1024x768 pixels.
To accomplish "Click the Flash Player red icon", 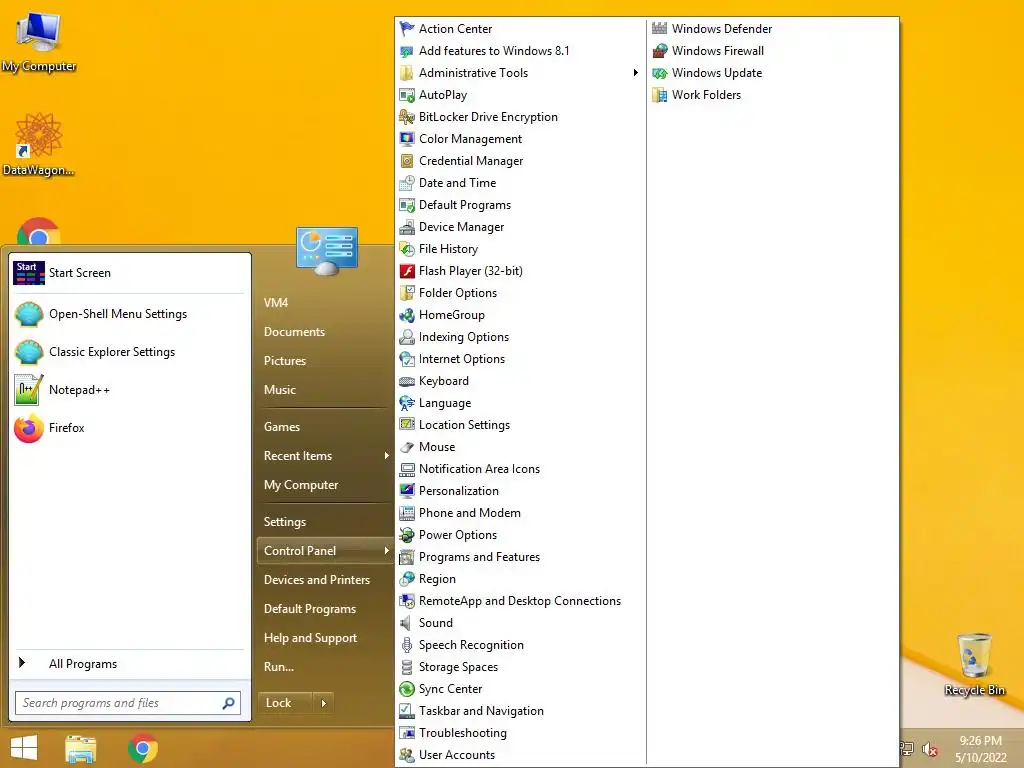I will [x=407, y=271].
